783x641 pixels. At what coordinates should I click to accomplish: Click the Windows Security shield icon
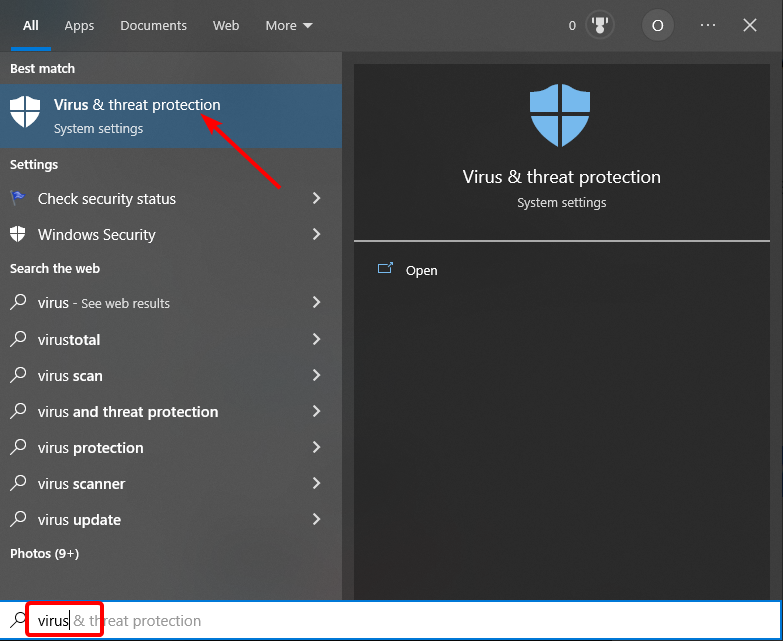[18, 234]
